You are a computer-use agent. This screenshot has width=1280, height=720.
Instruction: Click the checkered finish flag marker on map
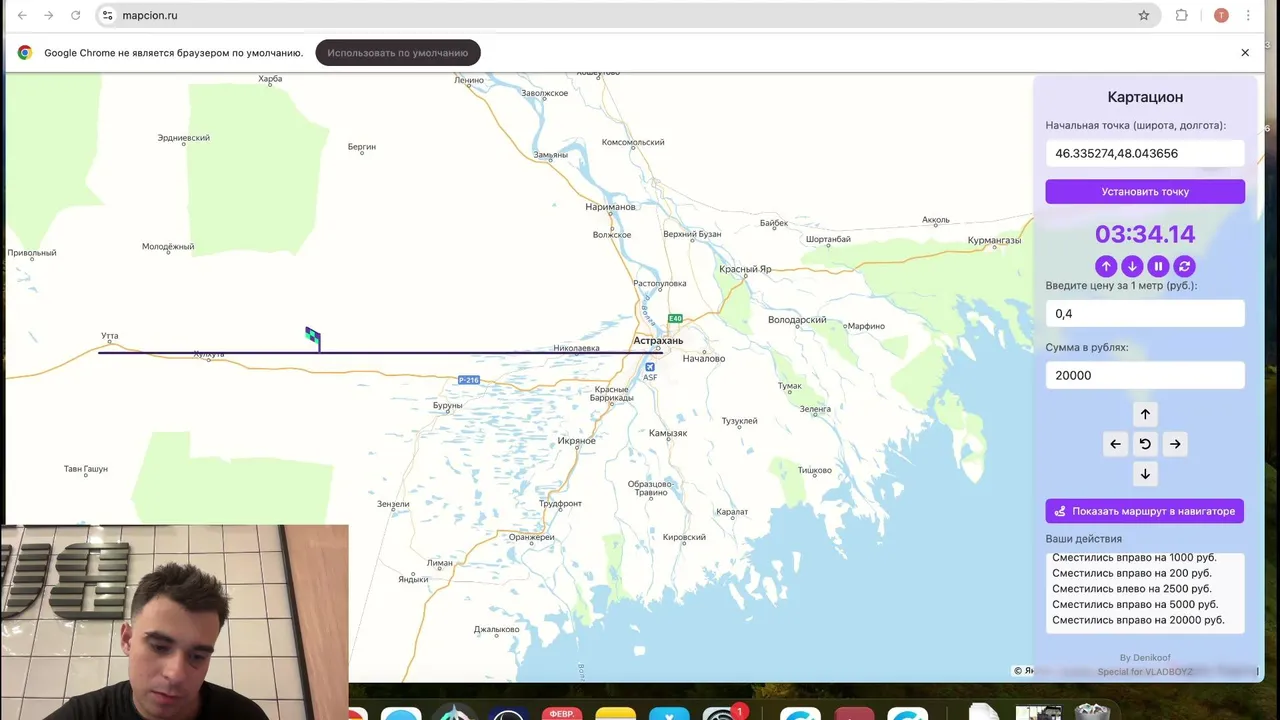pyautogui.click(x=313, y=336)
